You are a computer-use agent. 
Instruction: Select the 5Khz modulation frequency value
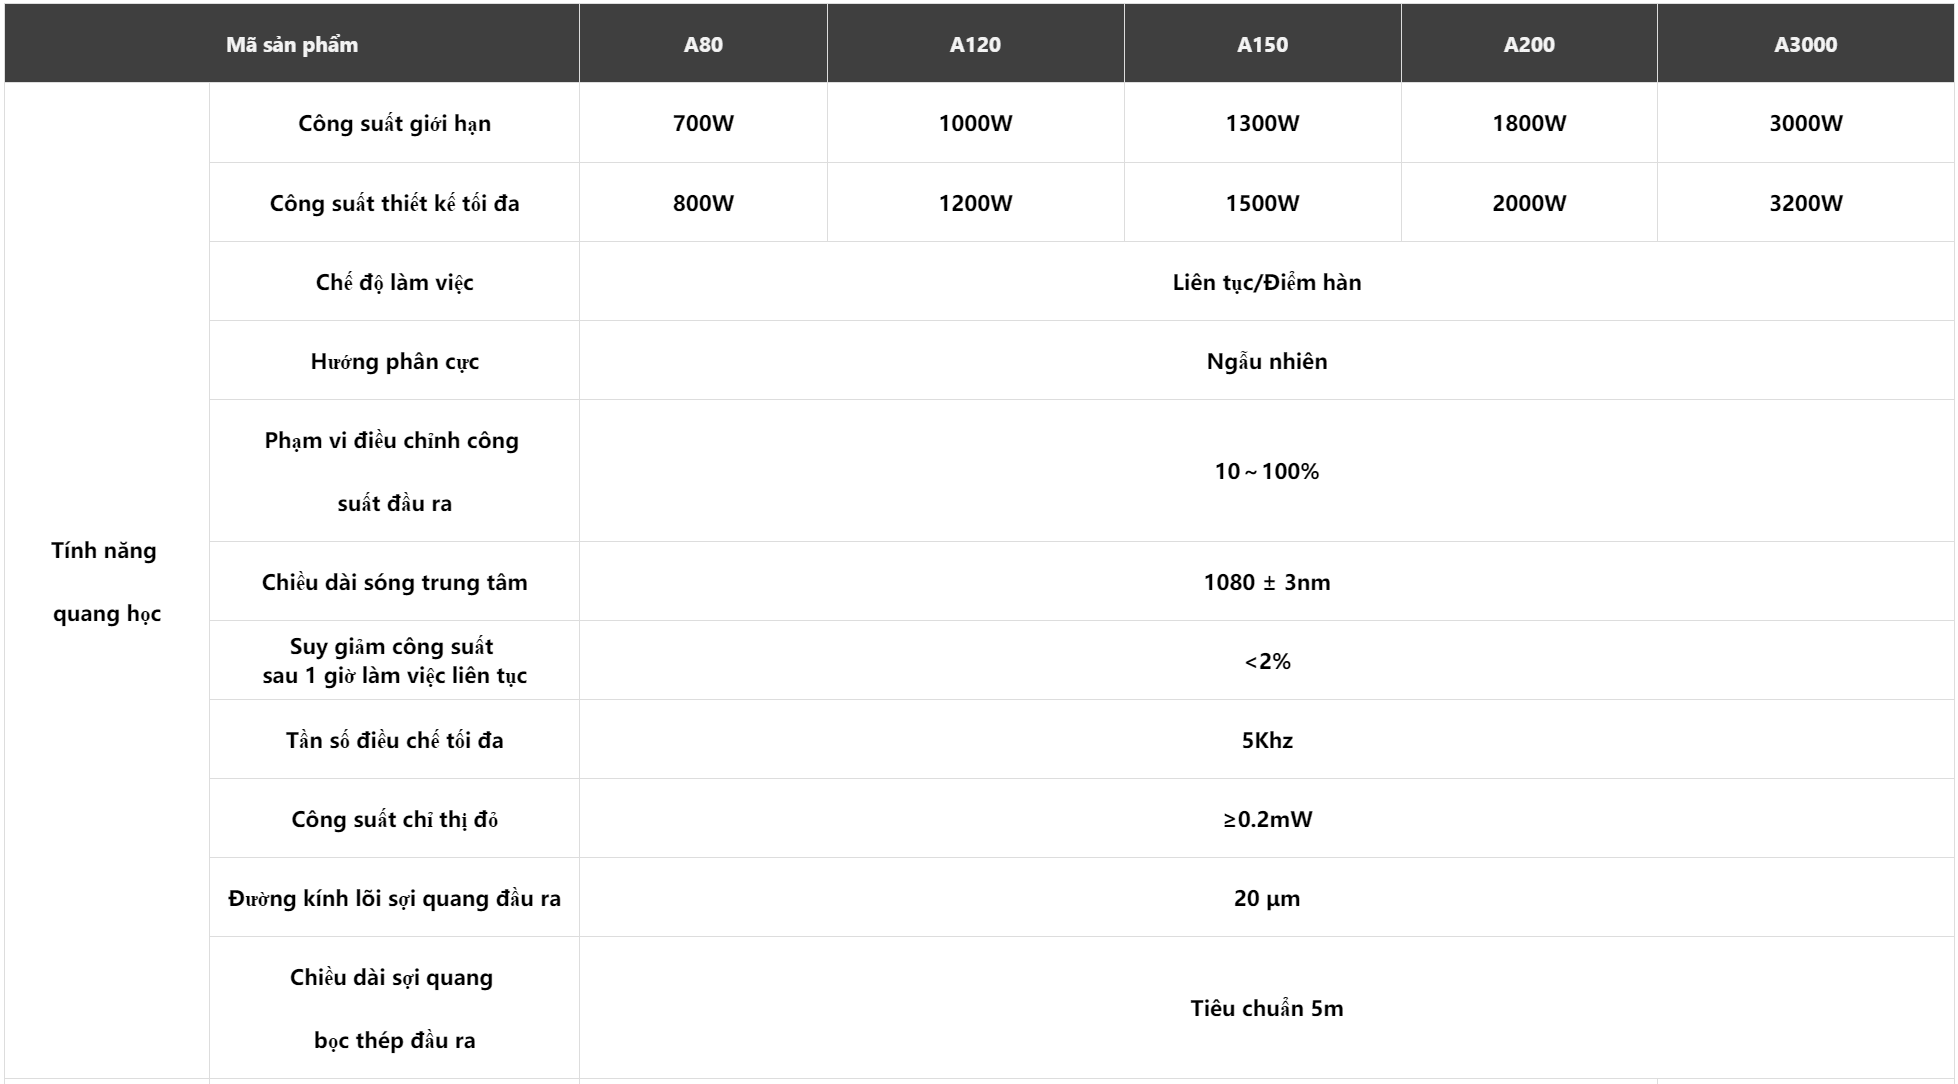(x=1267, y=740)
